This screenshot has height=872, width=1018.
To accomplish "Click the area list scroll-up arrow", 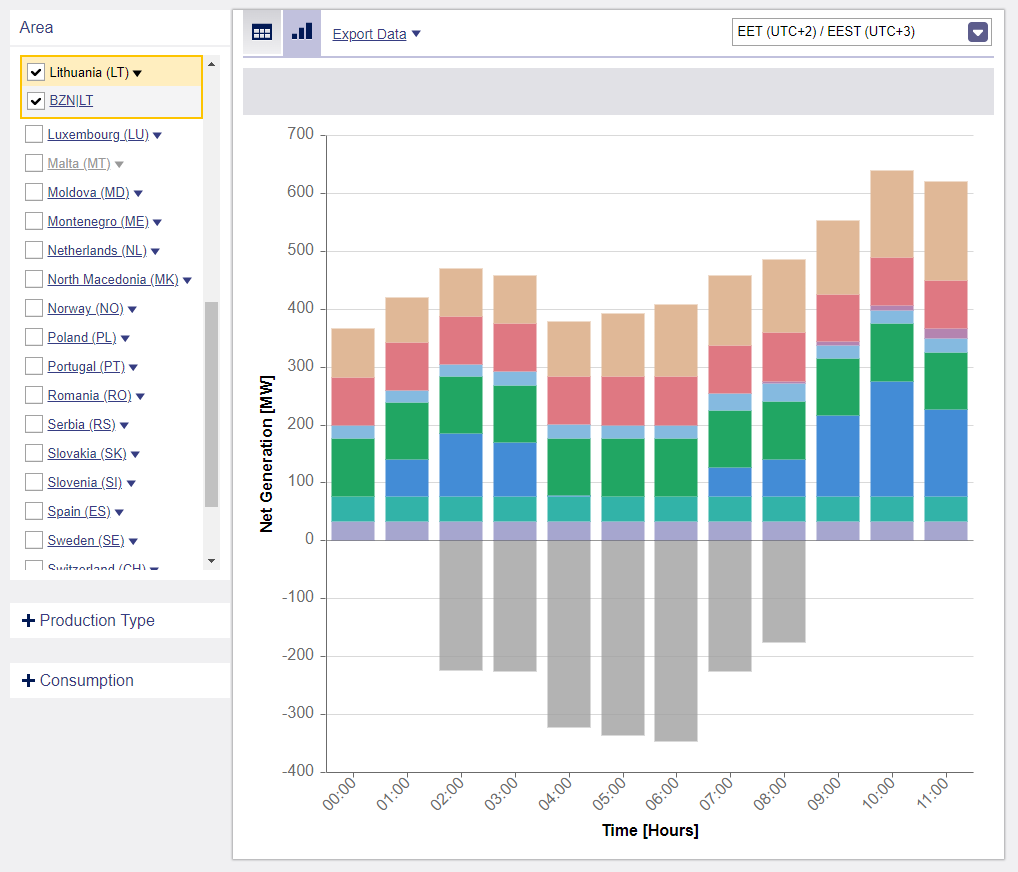I will [211, 65].
